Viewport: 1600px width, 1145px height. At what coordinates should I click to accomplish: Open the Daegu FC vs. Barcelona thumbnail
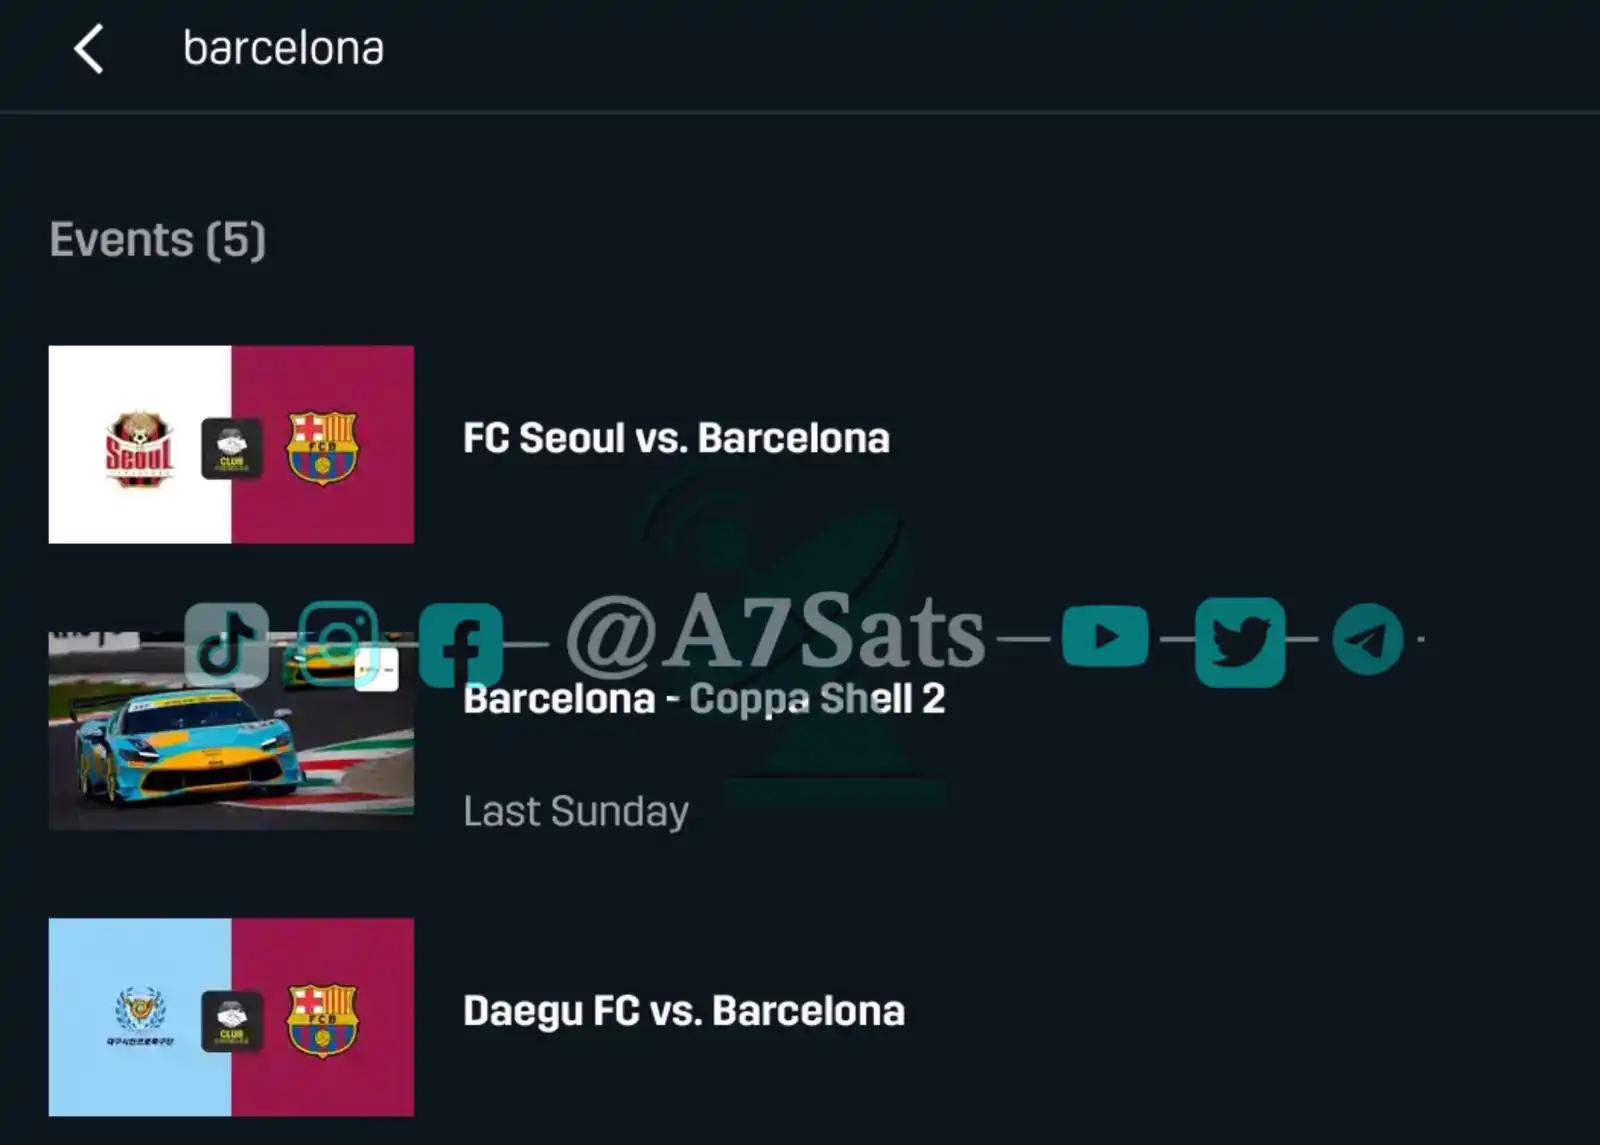231,1017
